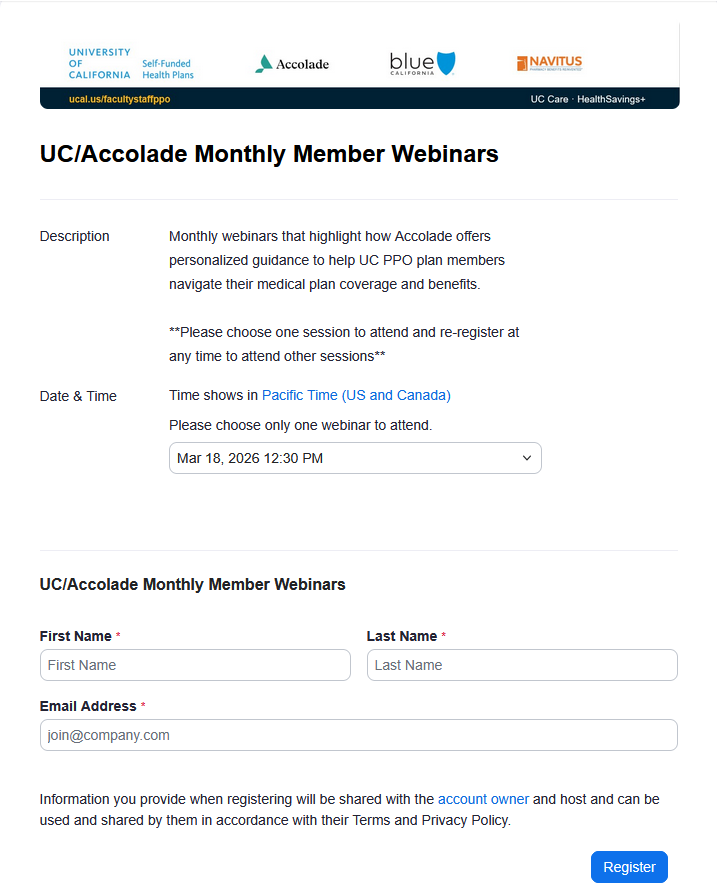Click the Description label
The height and width of the screenshot is (884, 717).
pyautogui.click(x=75, y=237)
